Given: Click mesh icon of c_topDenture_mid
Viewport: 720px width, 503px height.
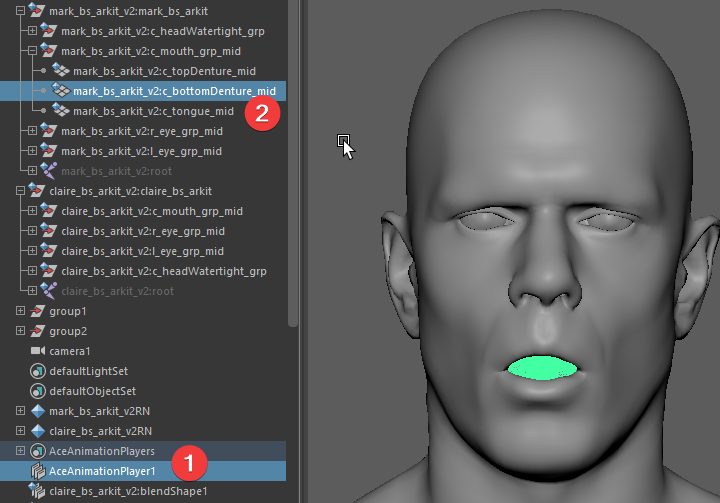Looking at the screenshot, I should 61,70.
